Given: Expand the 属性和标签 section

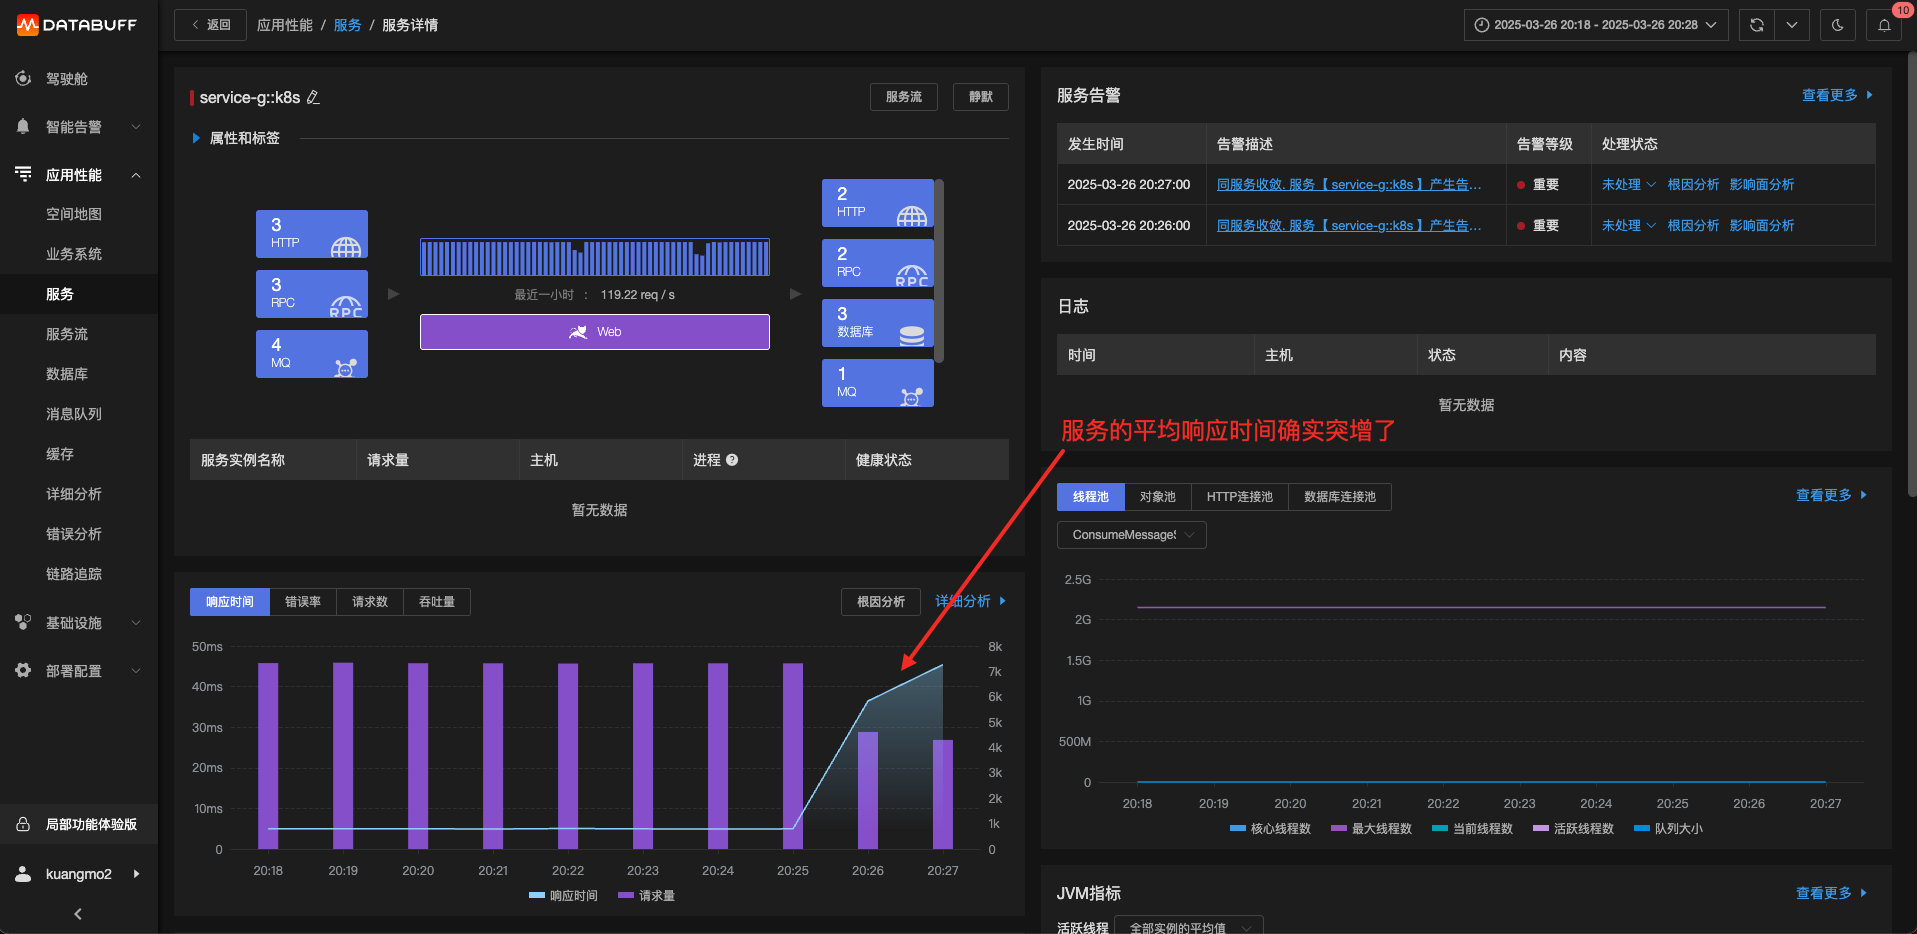Looking at the screenshot, I should [x=236, y=138].
